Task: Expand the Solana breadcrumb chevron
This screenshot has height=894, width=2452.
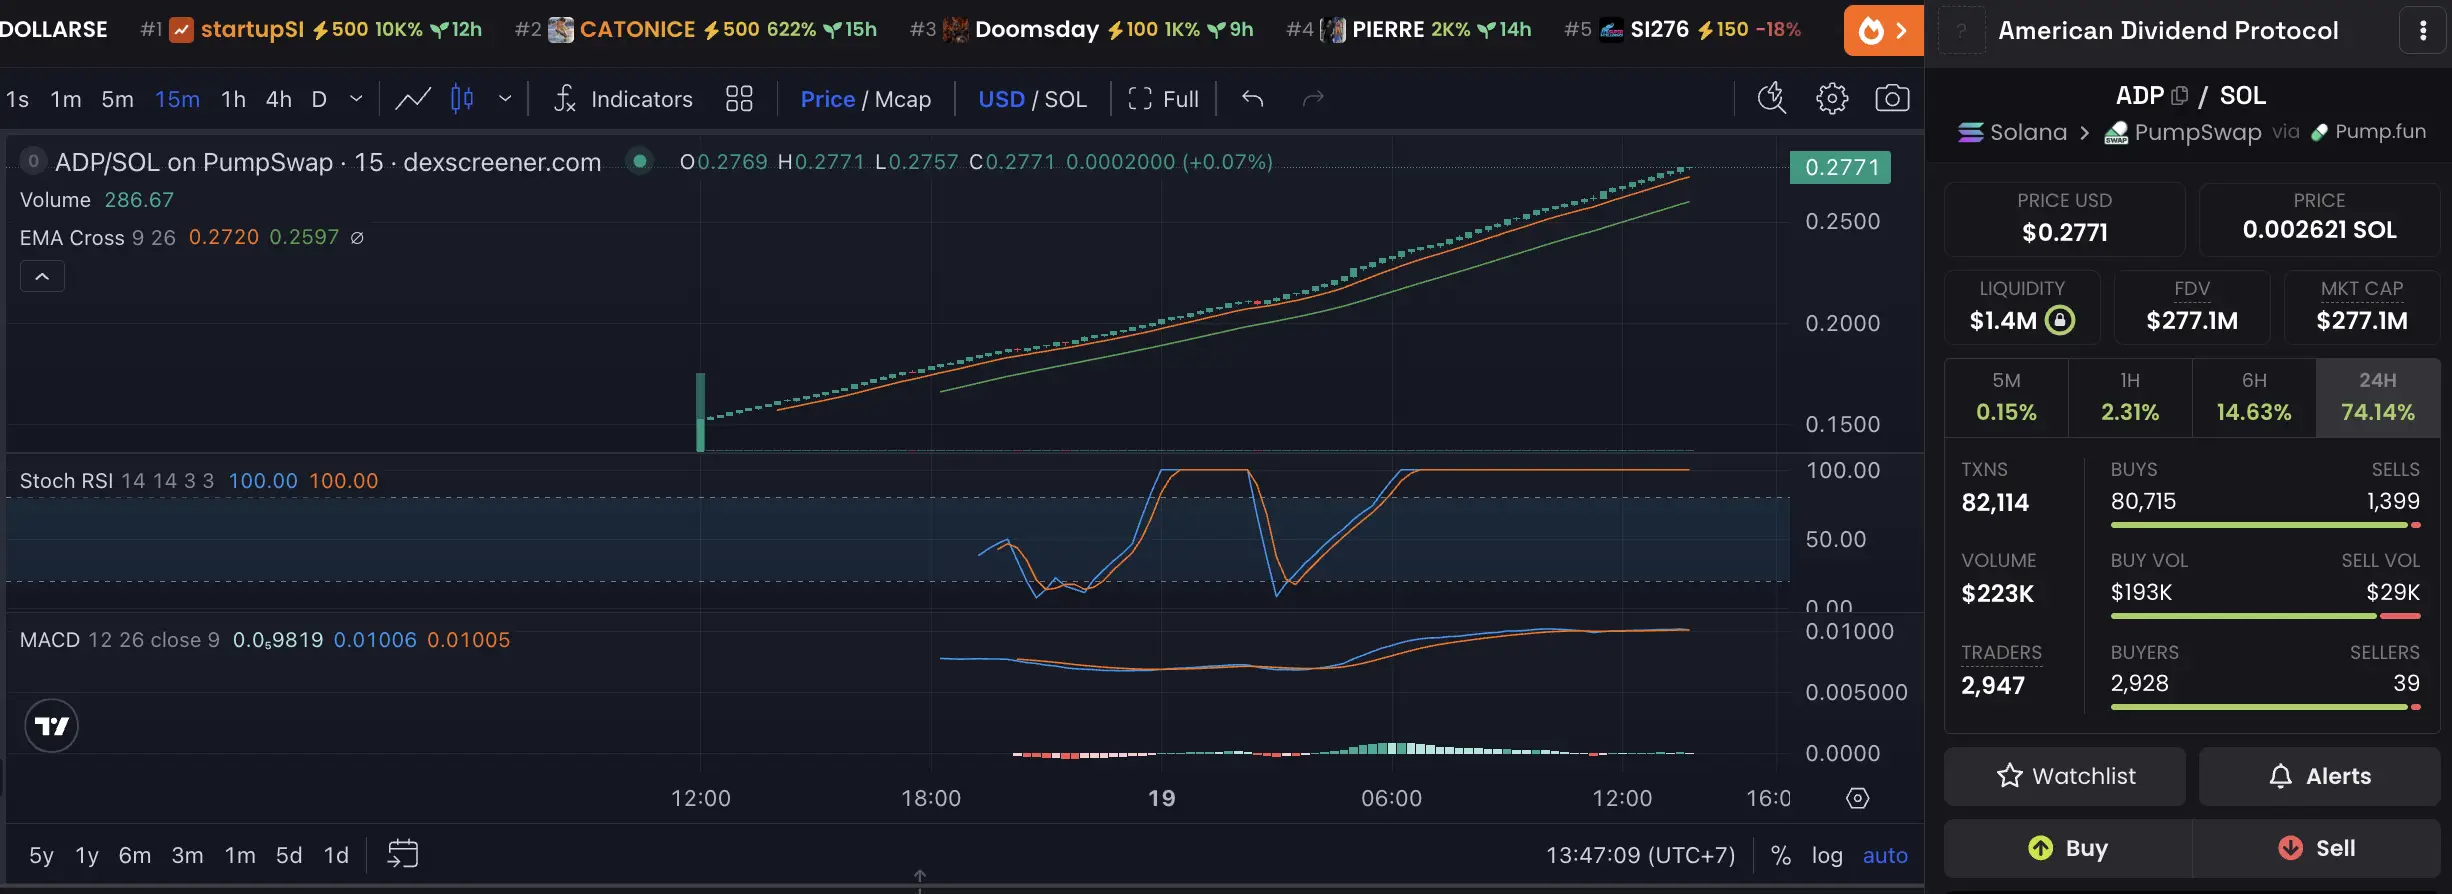Action: coord(2085,132)
